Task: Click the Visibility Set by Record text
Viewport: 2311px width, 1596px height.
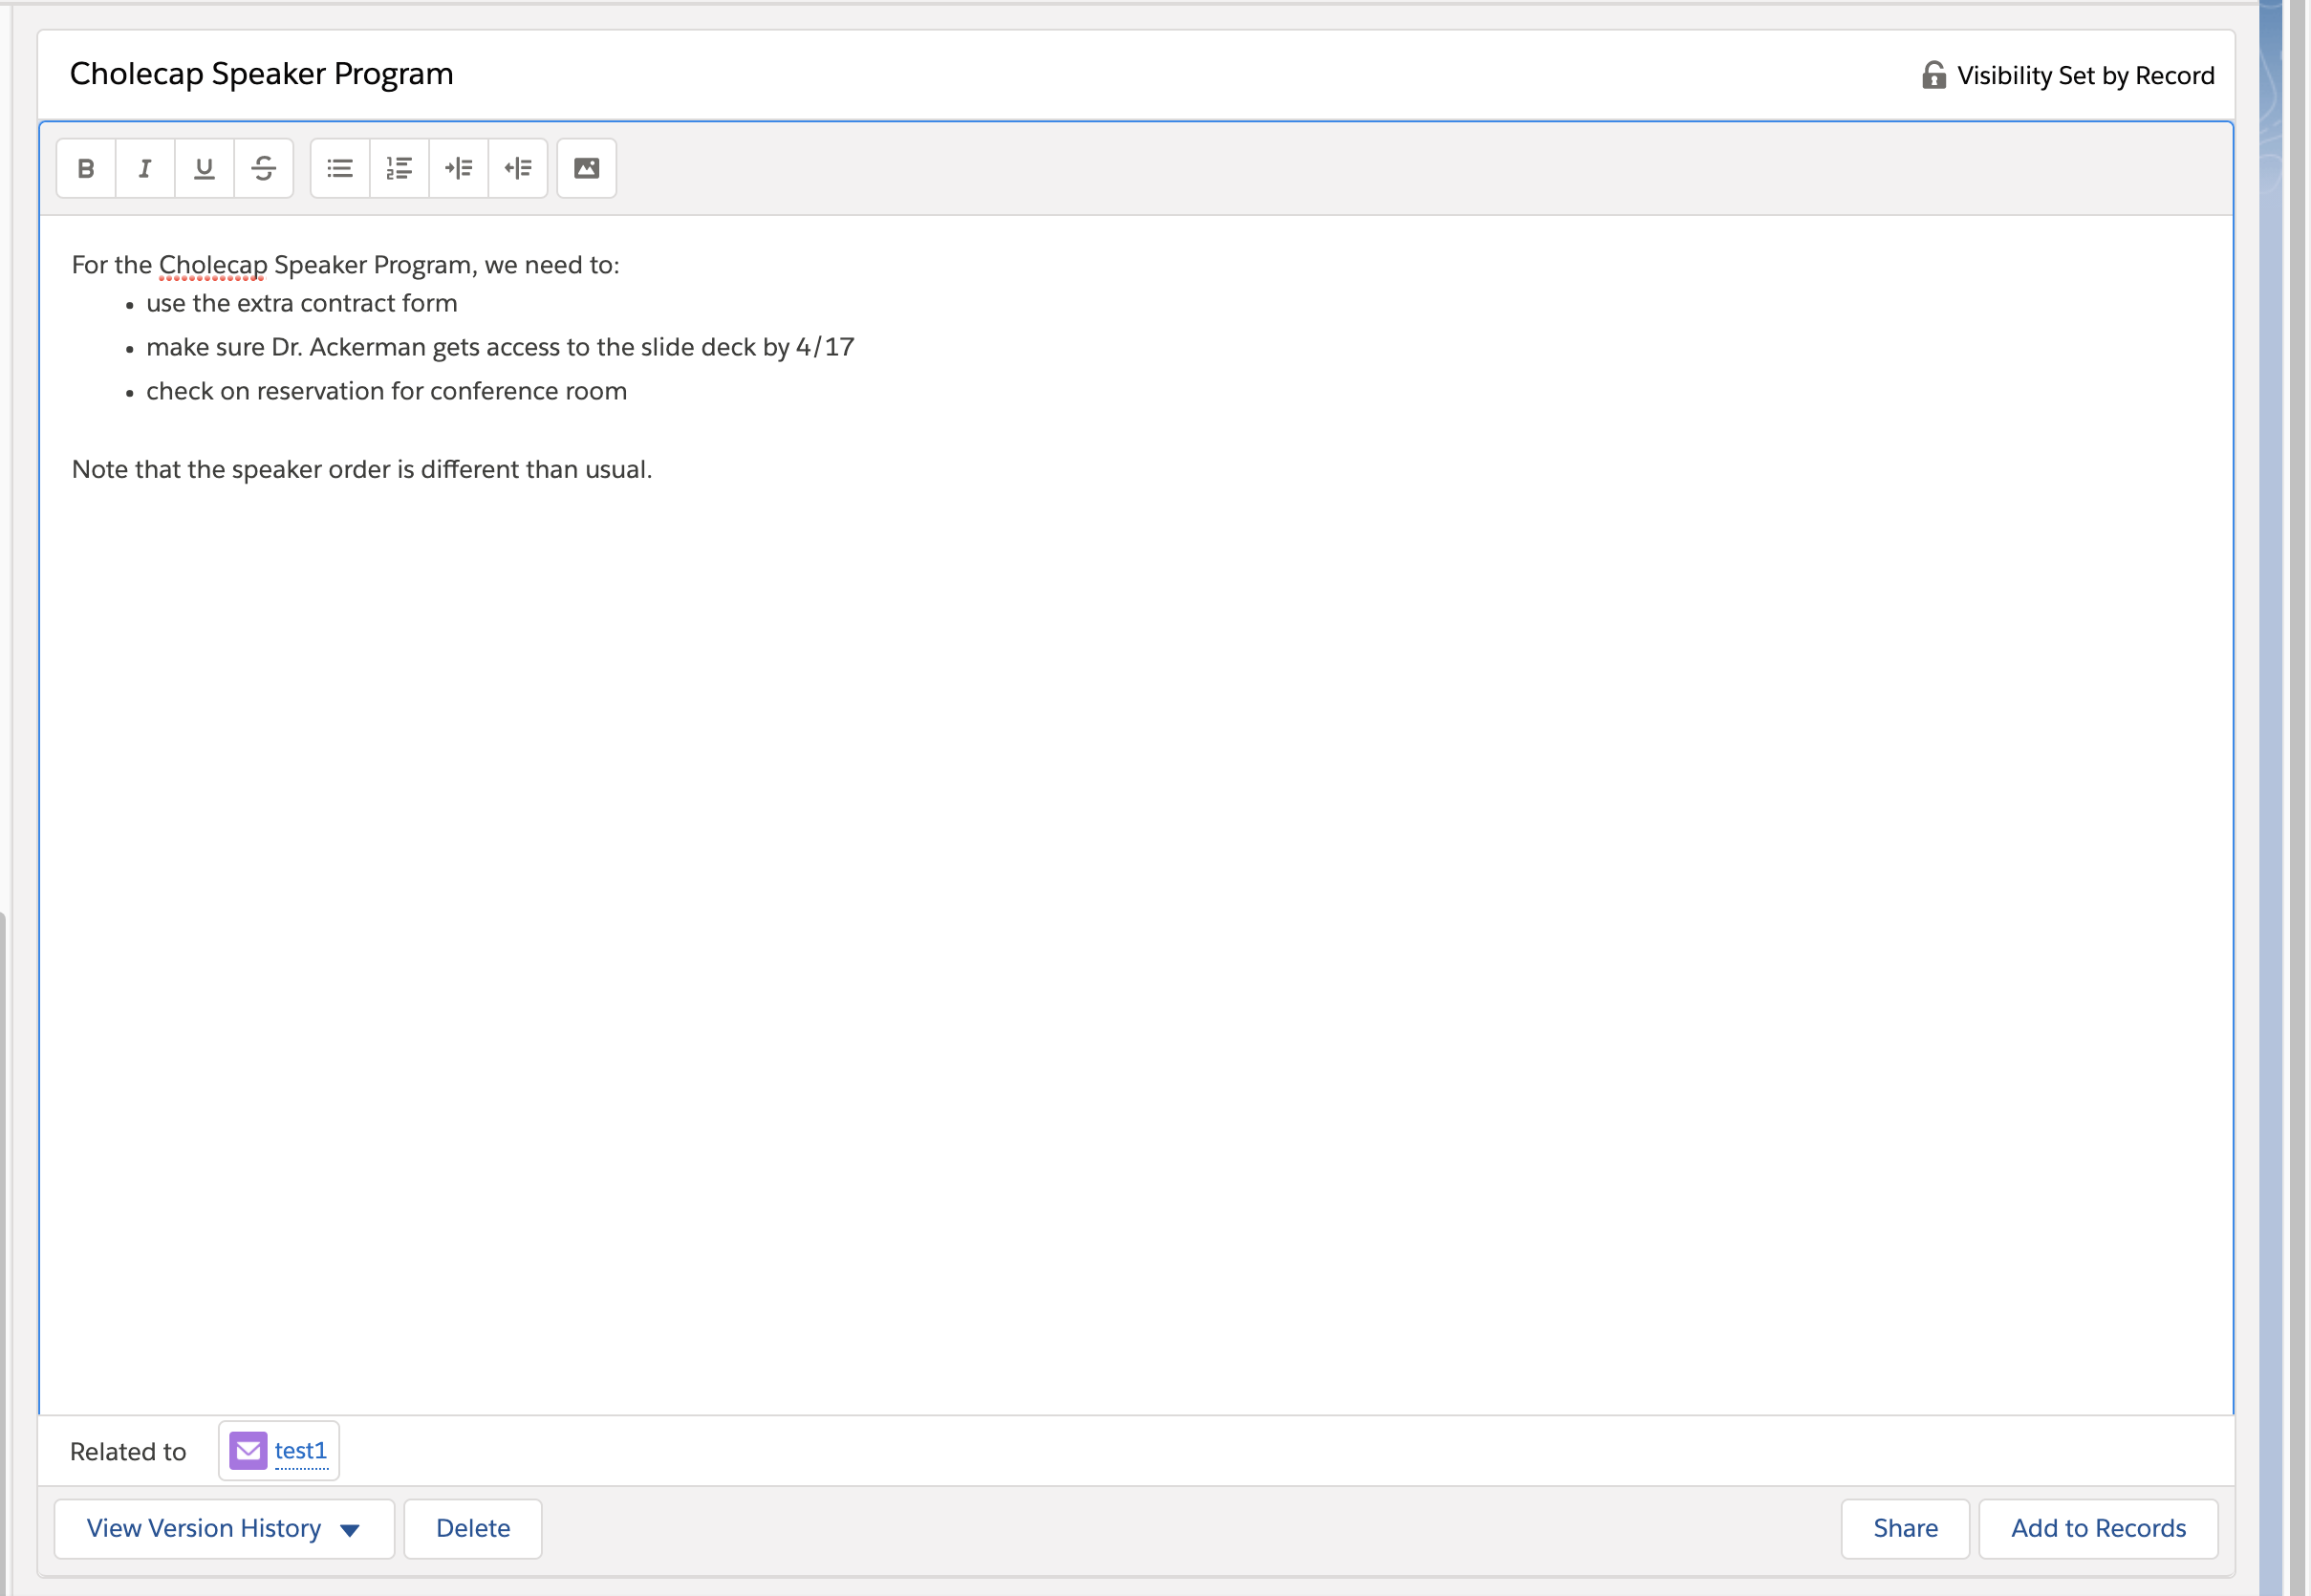Action: coord(2085,76)
